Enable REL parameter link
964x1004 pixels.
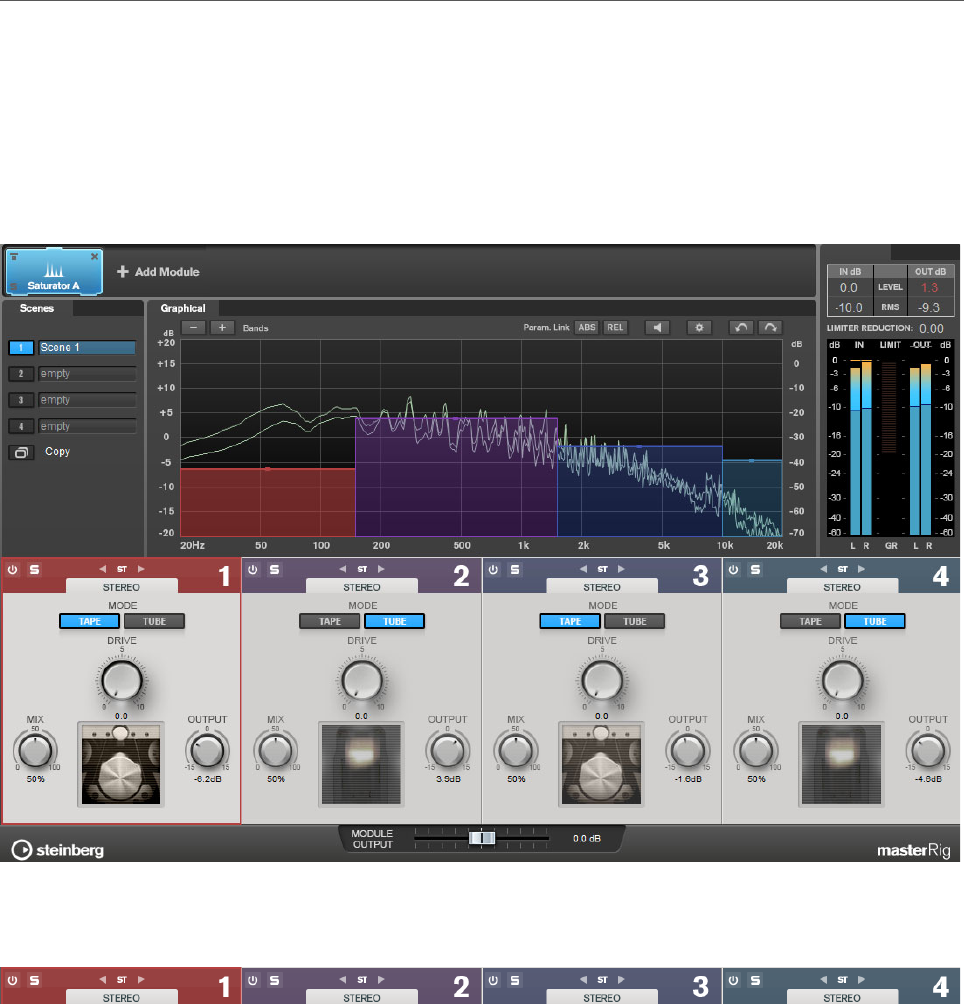click(615, 328)
